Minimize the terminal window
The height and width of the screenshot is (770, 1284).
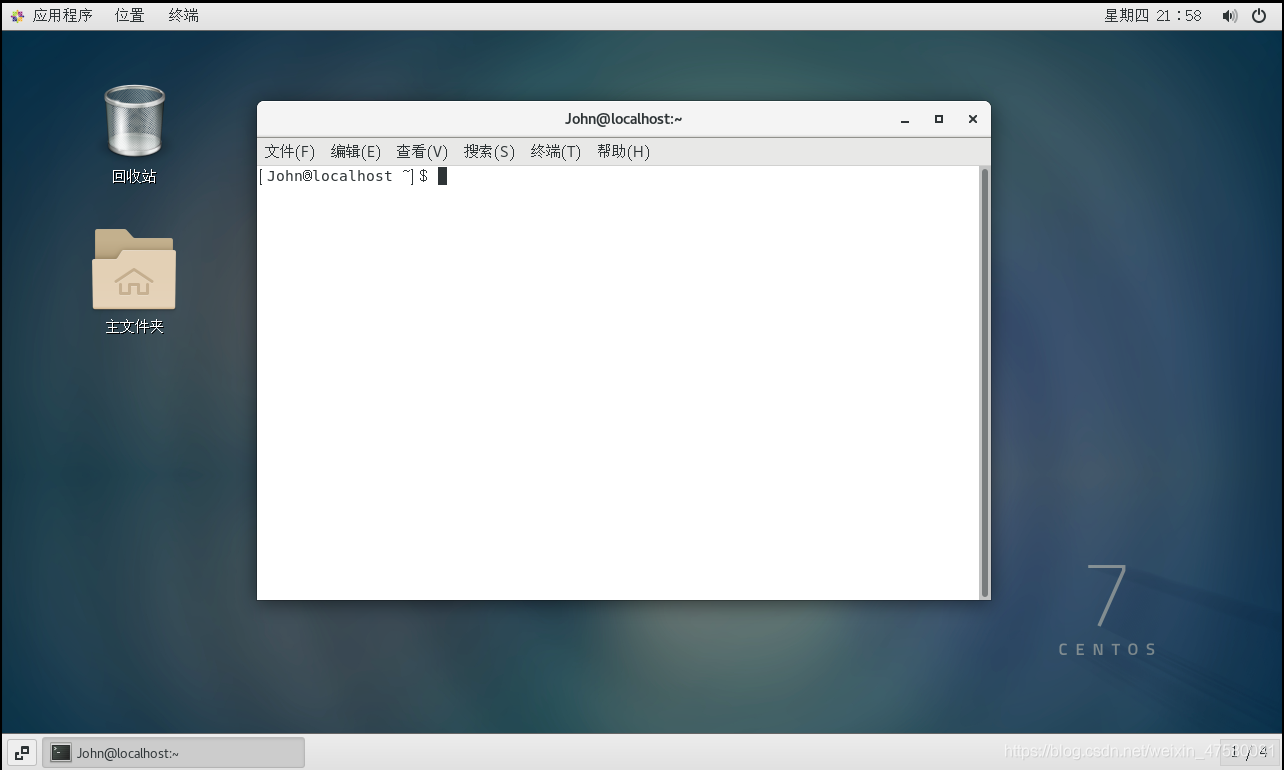coord(905,119)
